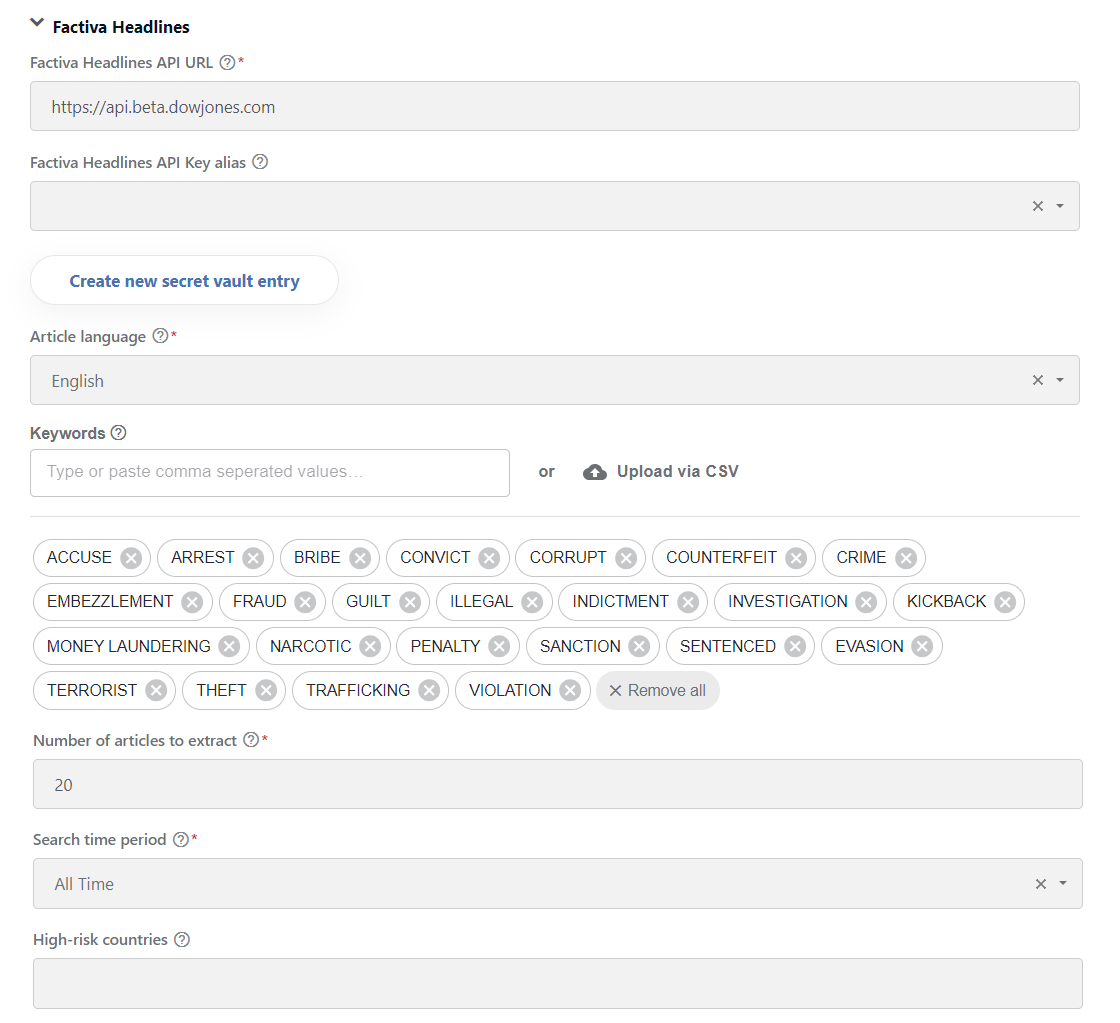Clear the All Time search period value
This screenshot has height=1023, width=1120.
click(x=1041, y=884)
